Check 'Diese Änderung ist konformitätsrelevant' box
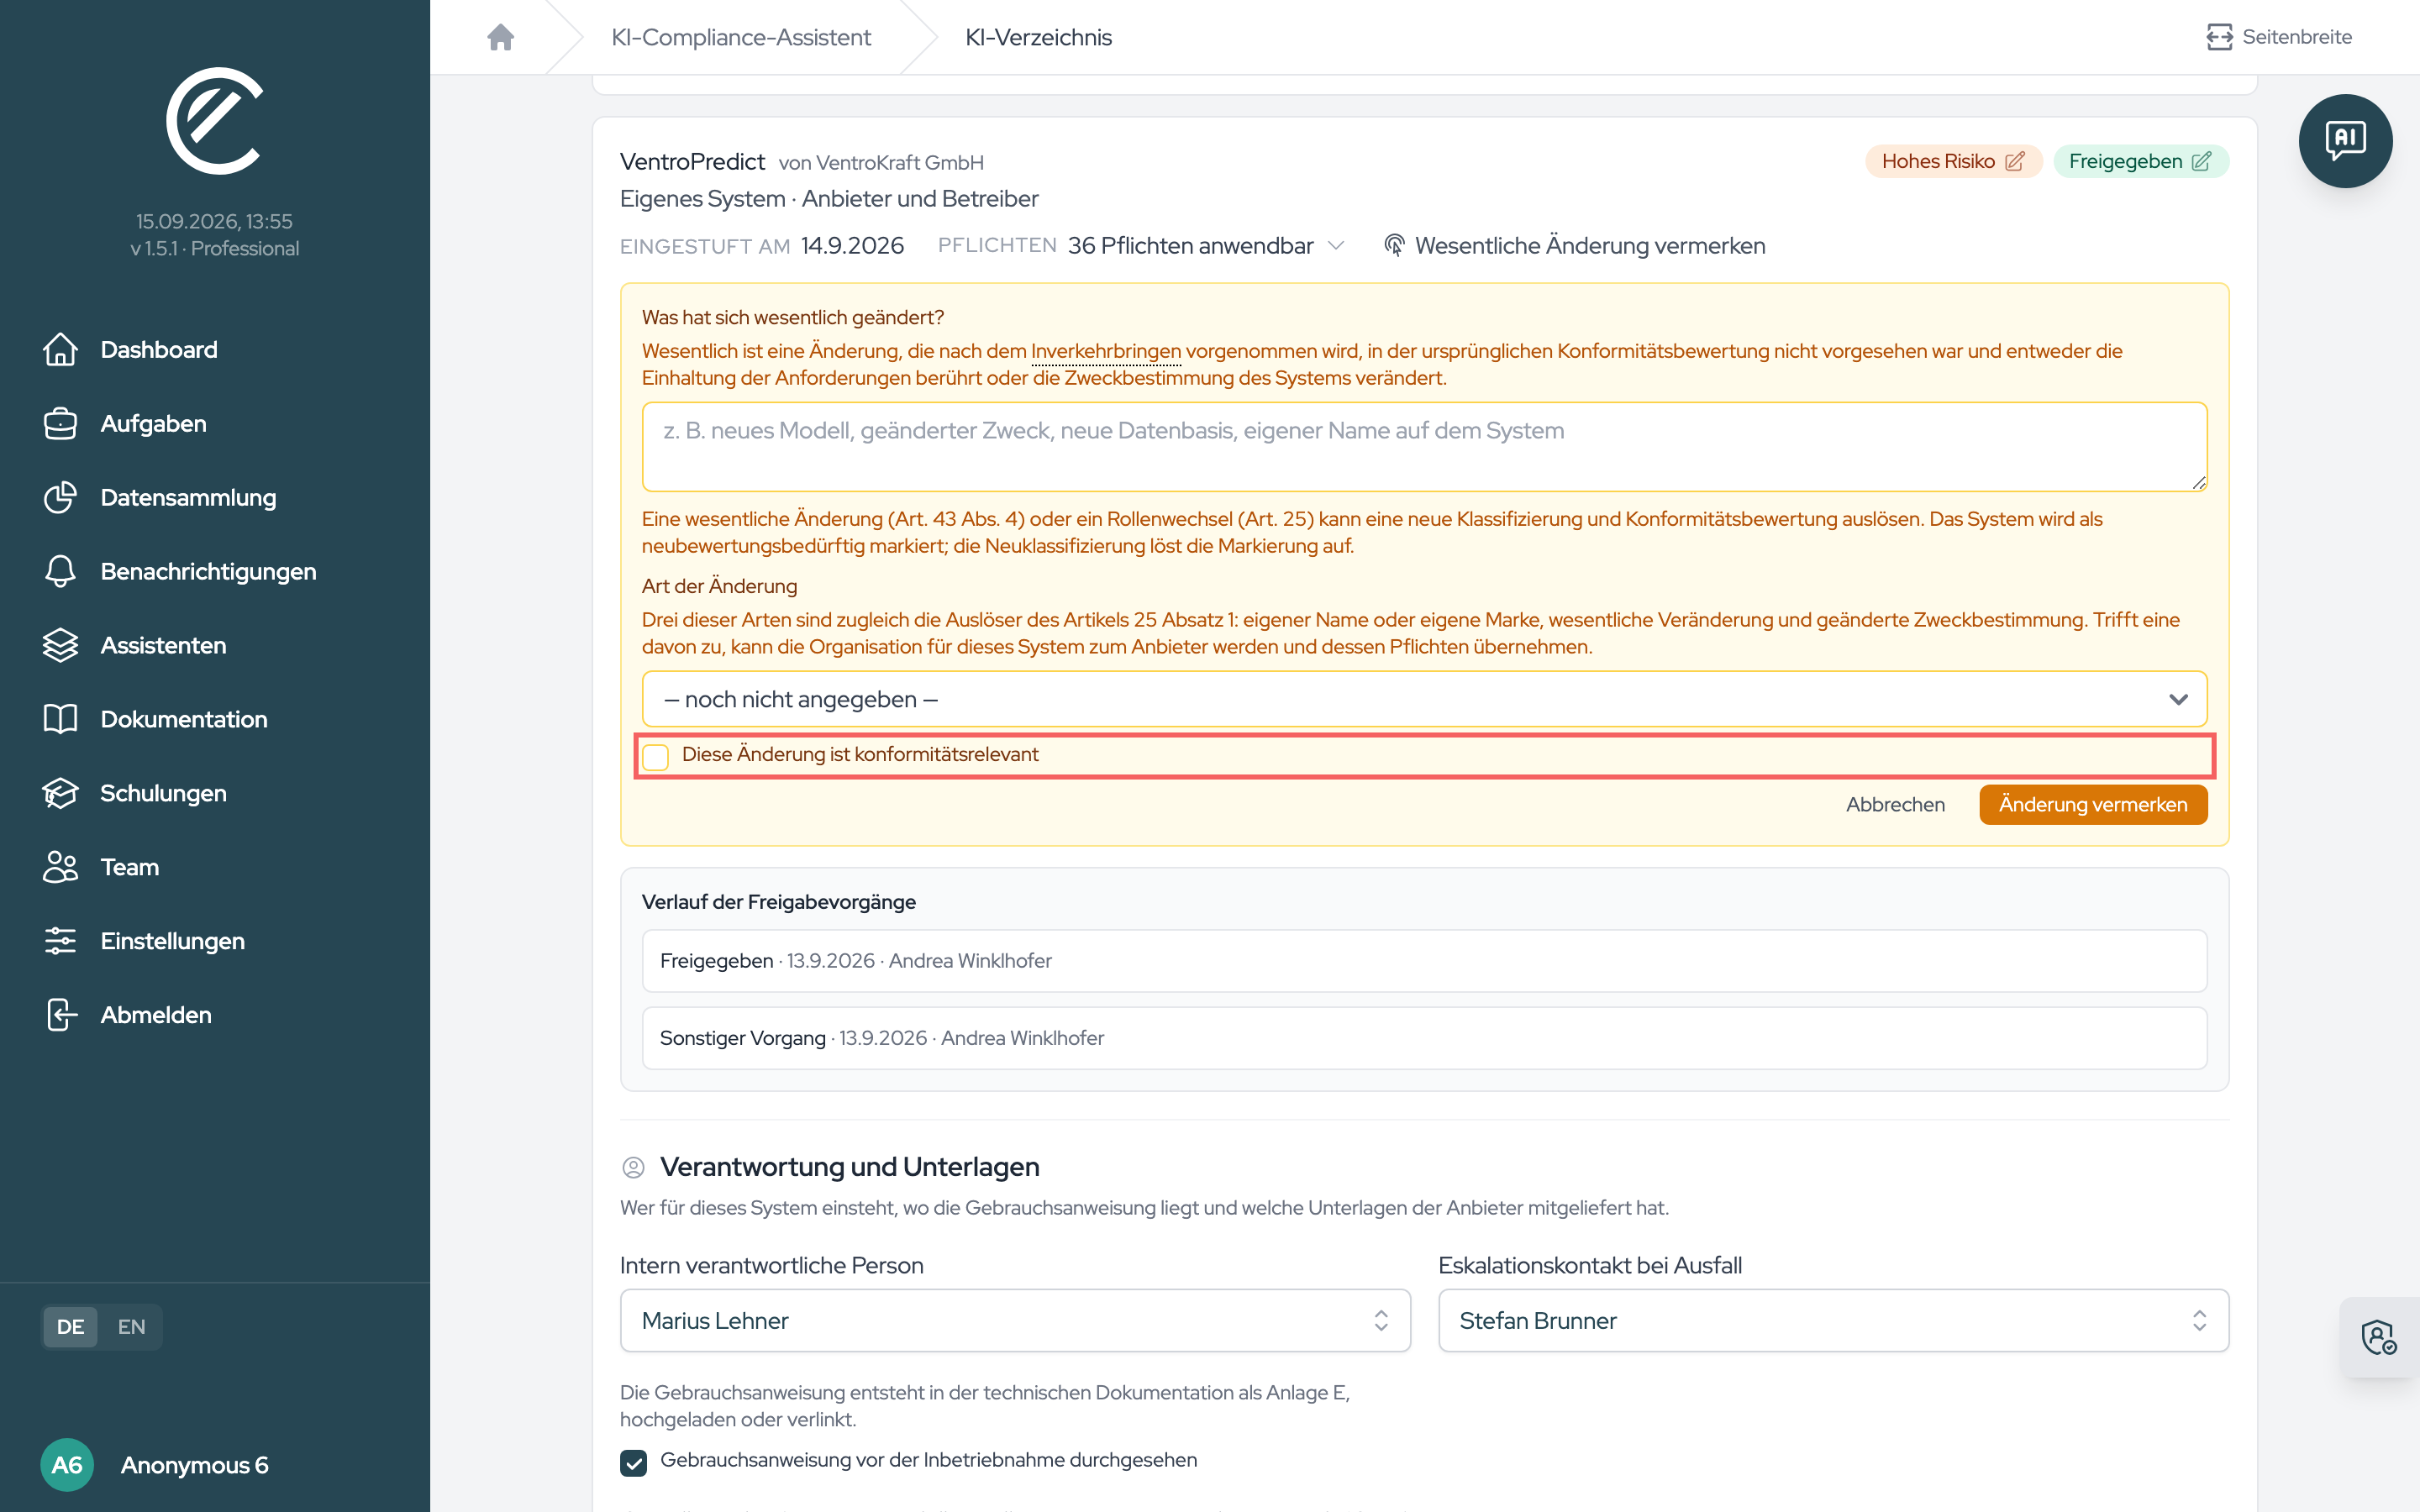Viewport: 2420px width, 1512px height. pyautogui.click(x=656, y=757)
